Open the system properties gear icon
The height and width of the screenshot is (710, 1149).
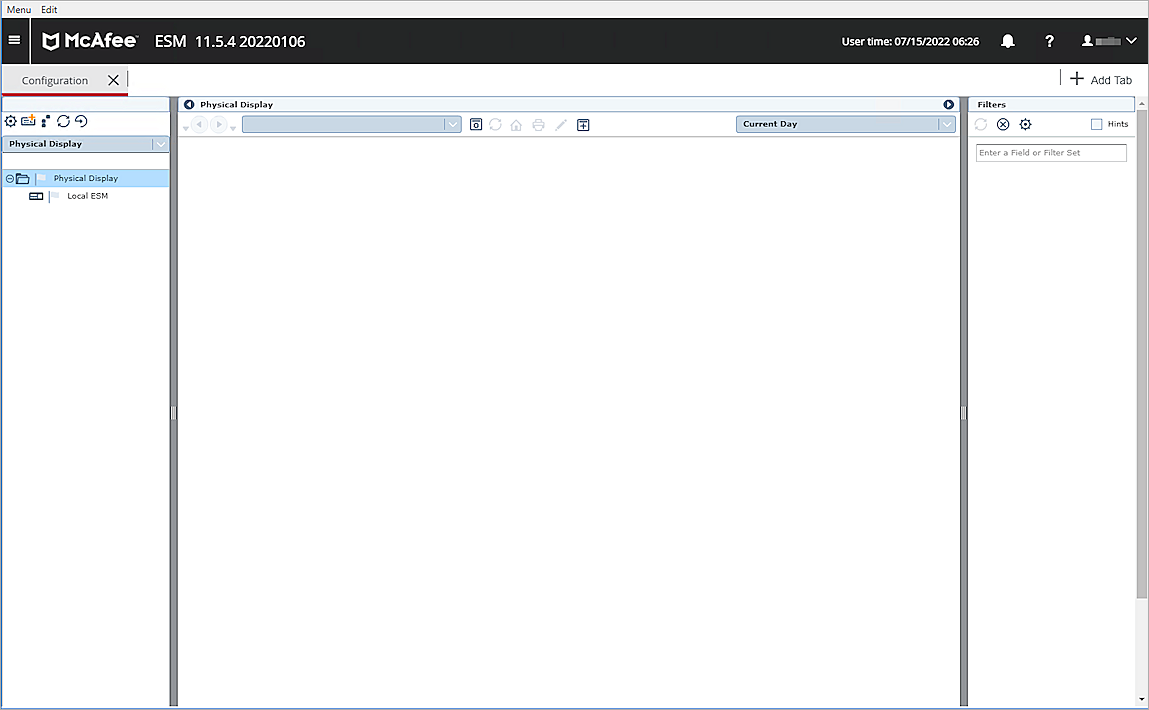click(10, 121)
